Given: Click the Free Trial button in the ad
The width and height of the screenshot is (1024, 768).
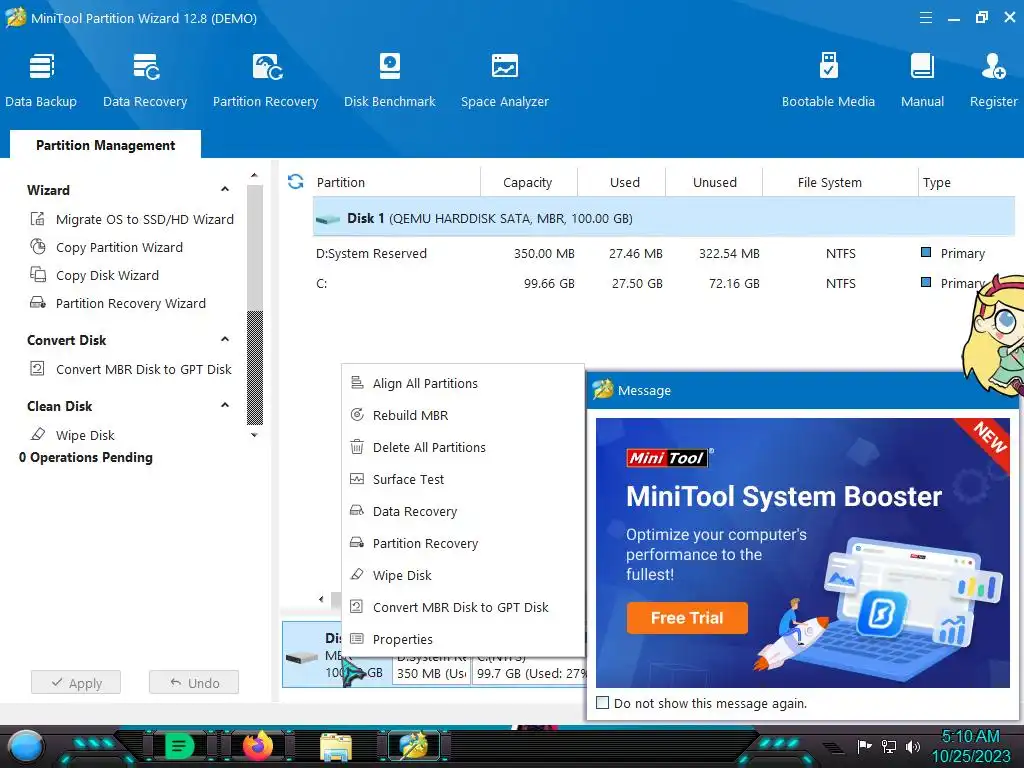Looking at the screenshot, I should tap(687, 618).
